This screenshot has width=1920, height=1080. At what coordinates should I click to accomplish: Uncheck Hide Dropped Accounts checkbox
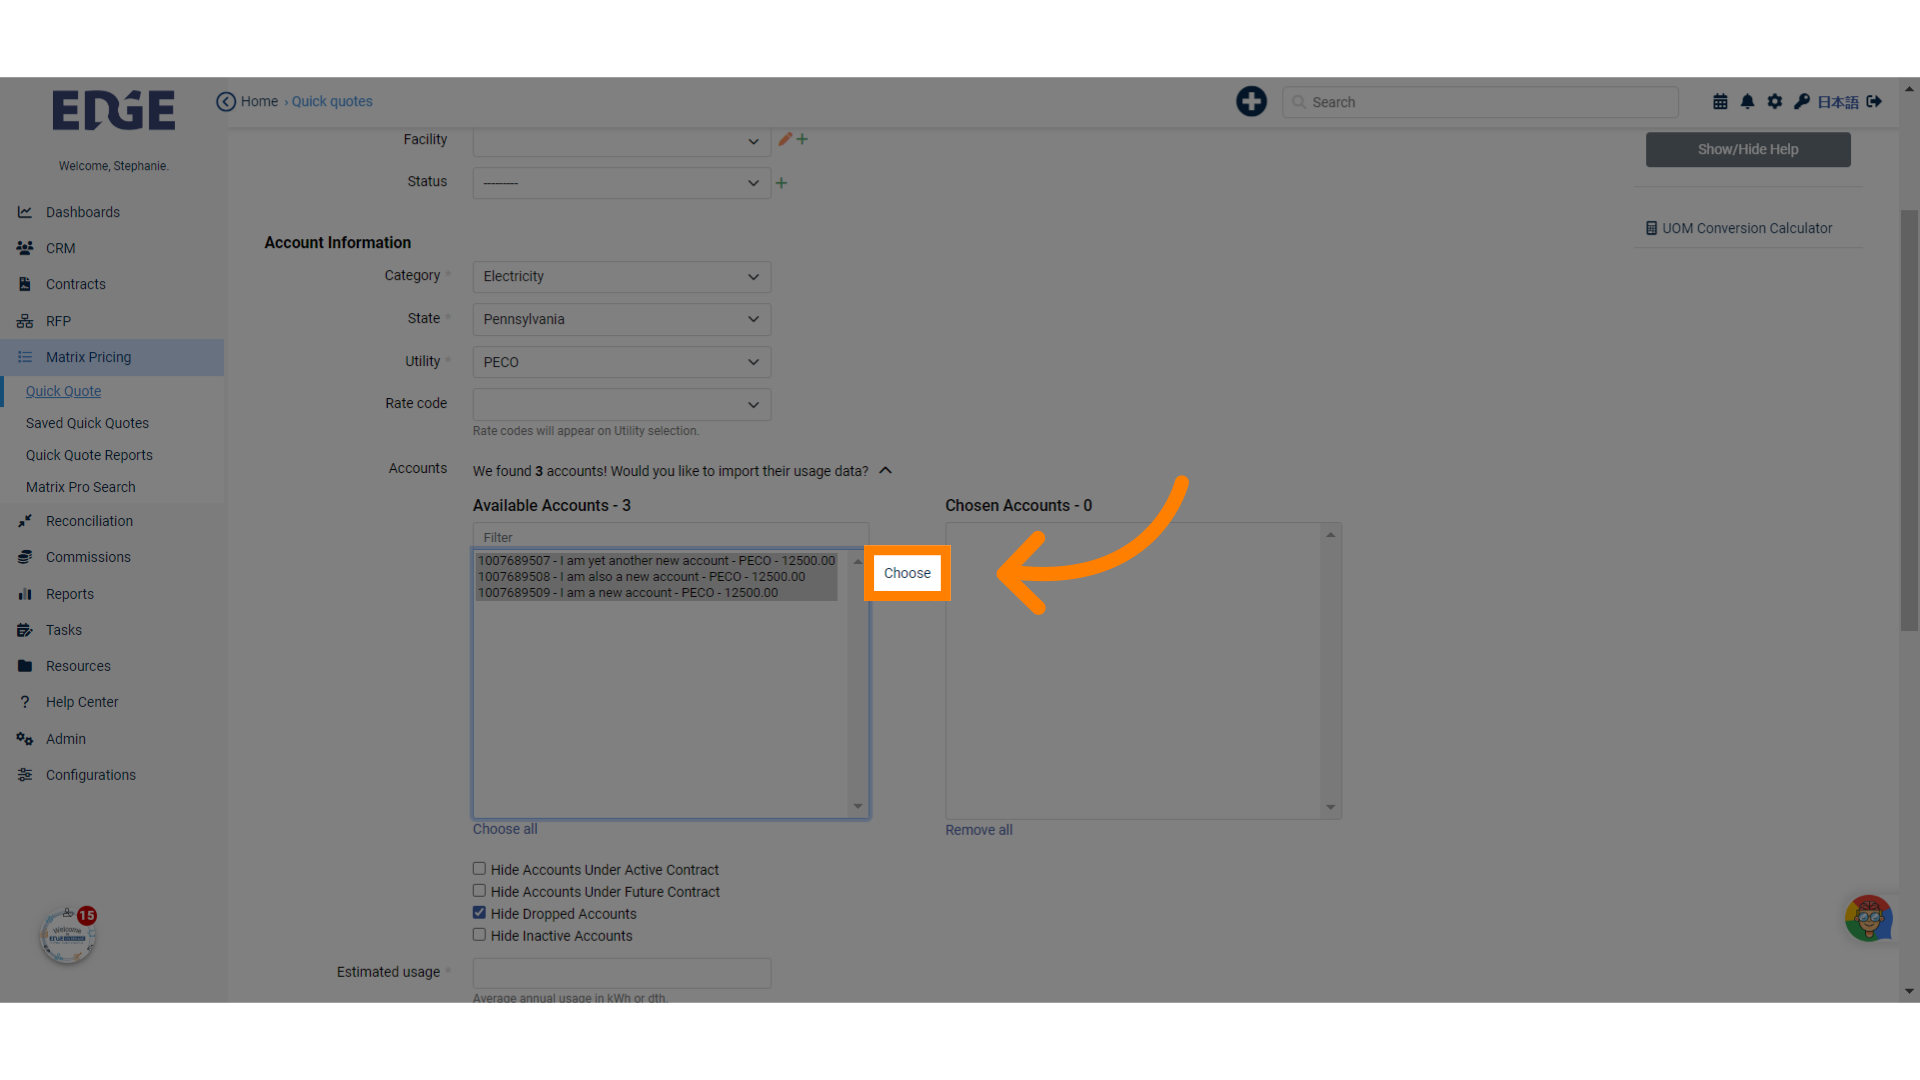pos(479,913)
